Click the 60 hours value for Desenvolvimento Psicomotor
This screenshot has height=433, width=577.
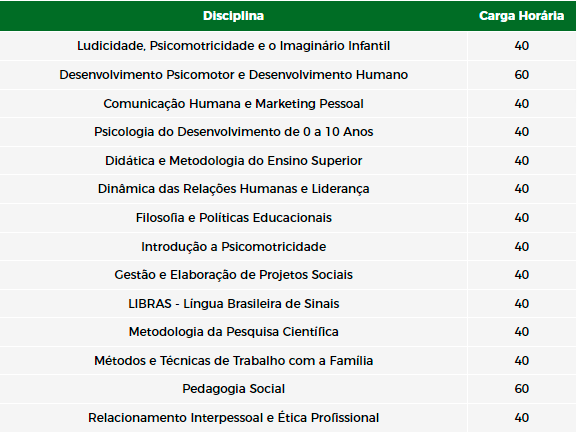521,75
